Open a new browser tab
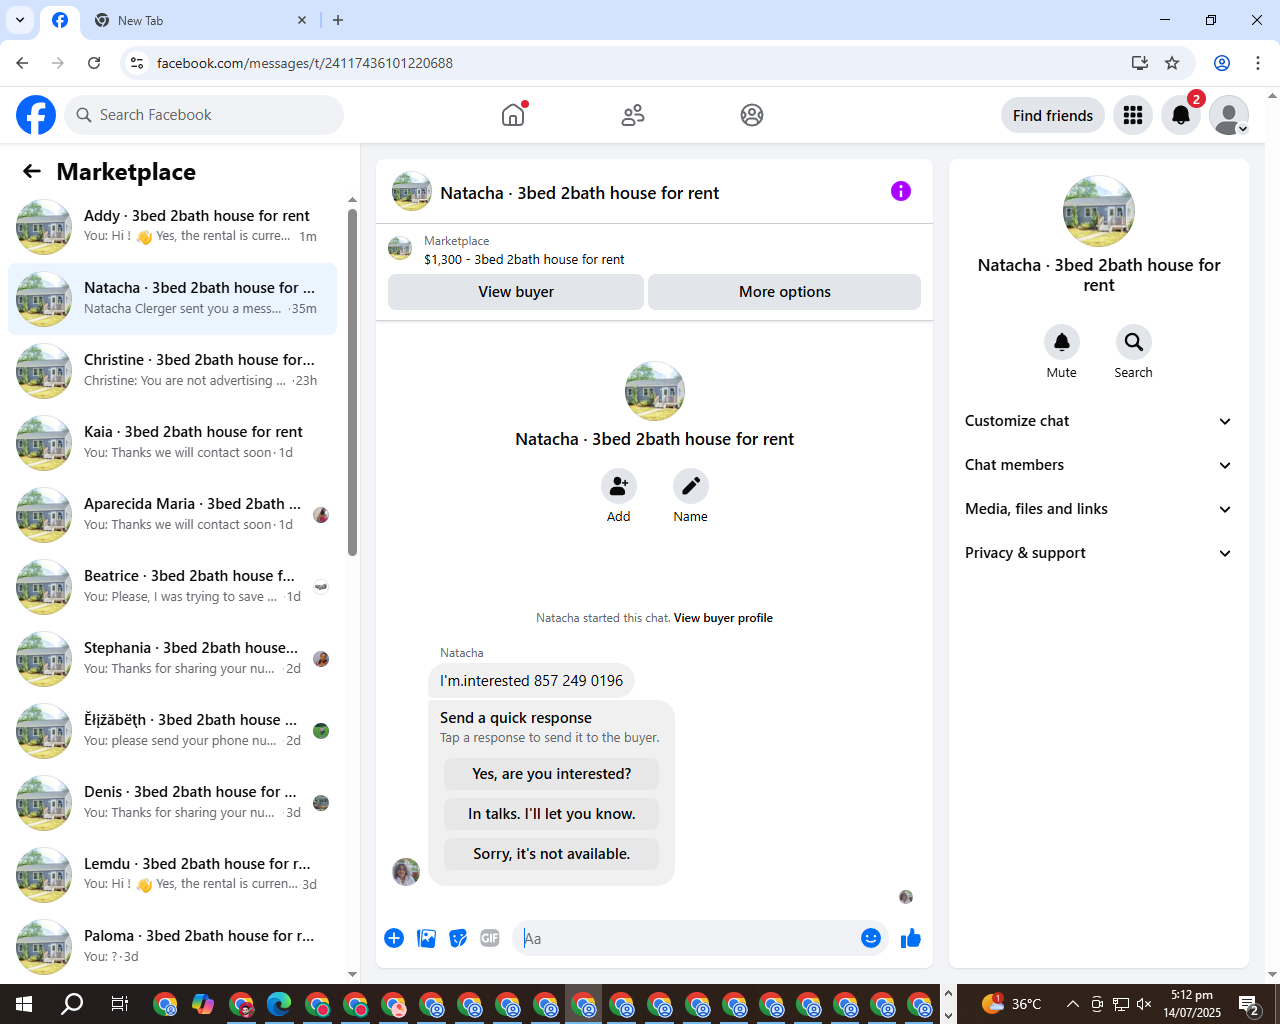The height and width of the screenshot is (1024, 1280). 338,20
